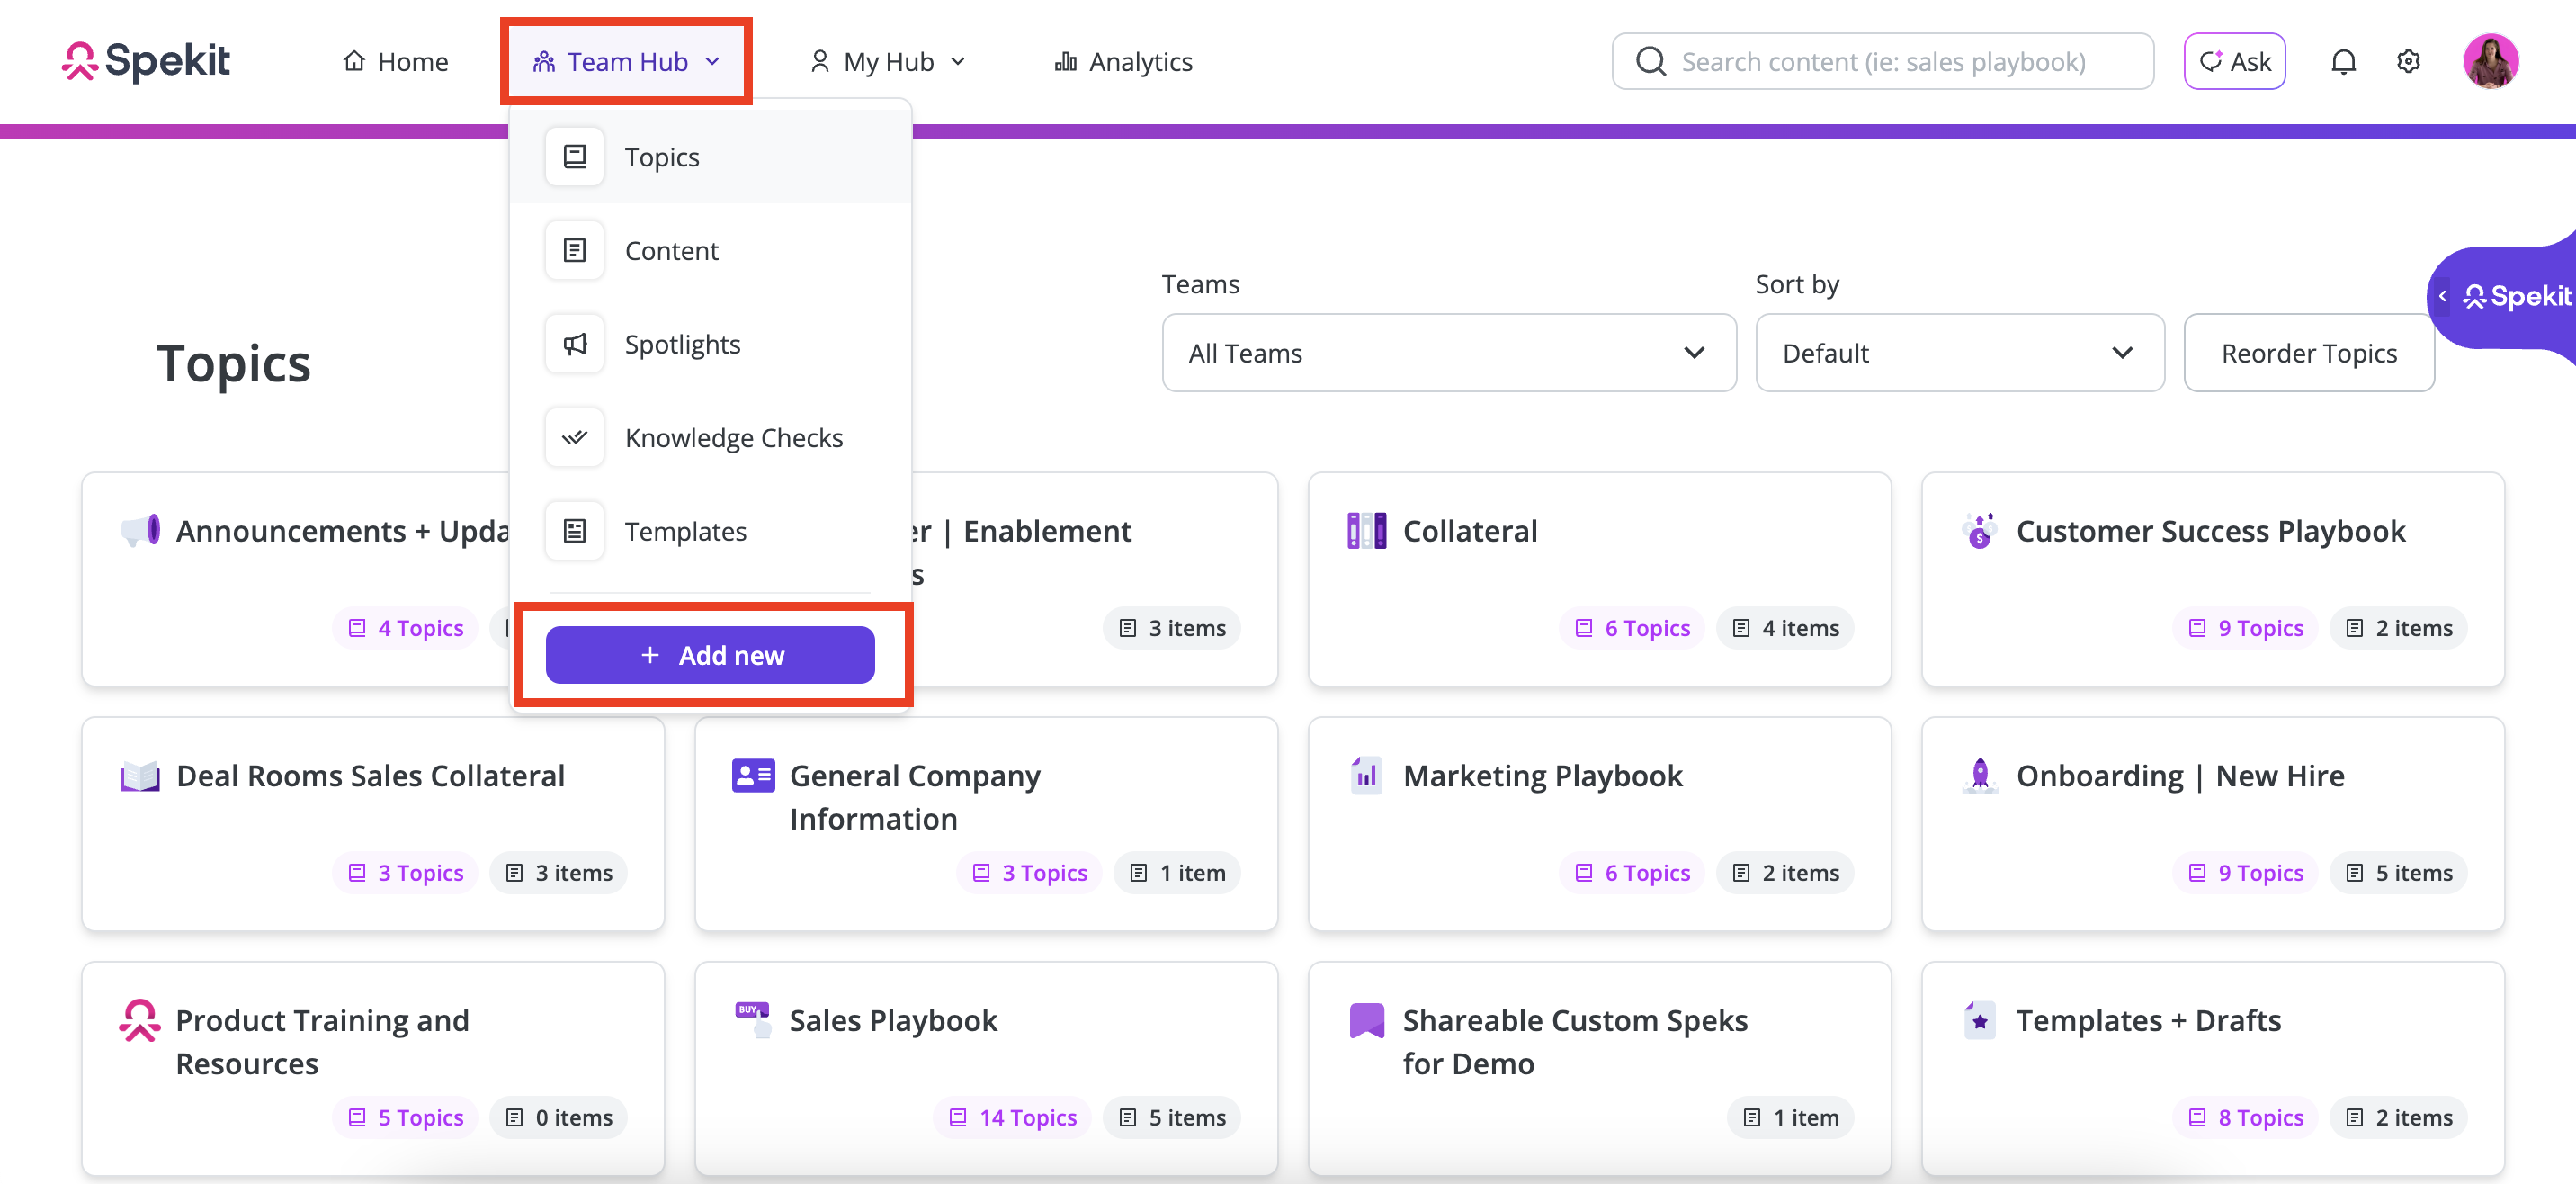Click the Collateral binders icon

(x=1366, y=531)
